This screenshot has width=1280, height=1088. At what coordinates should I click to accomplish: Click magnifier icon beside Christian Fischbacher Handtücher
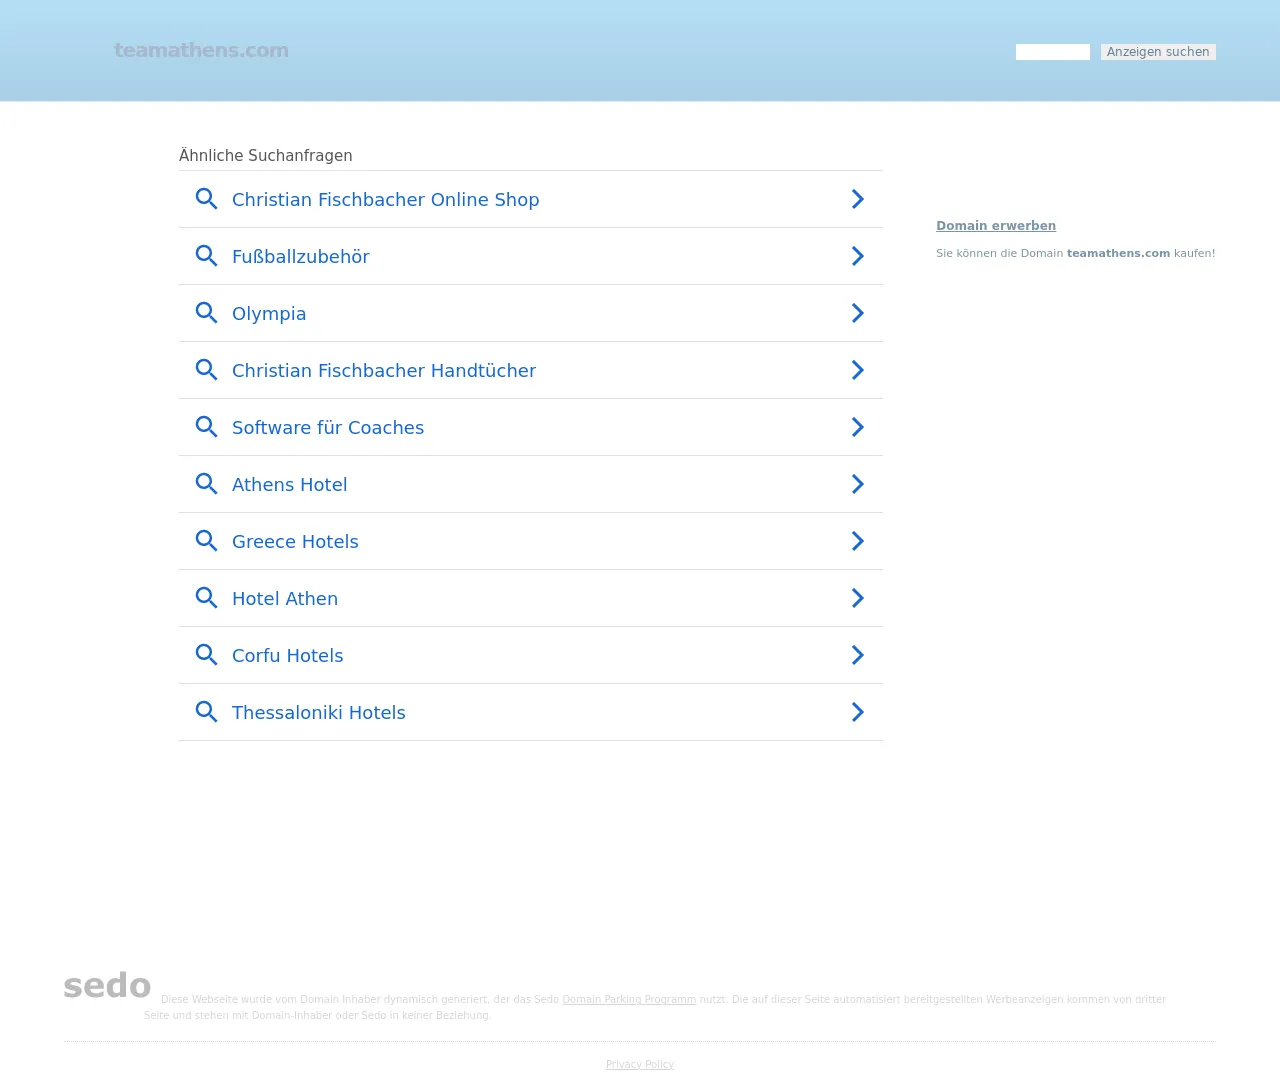206,370
